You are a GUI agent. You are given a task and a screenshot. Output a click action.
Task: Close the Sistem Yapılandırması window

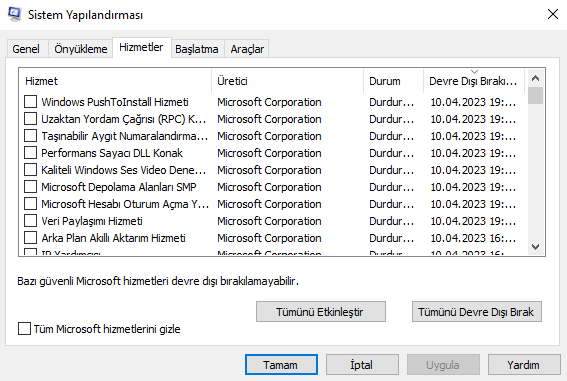(x=553, y=14)
